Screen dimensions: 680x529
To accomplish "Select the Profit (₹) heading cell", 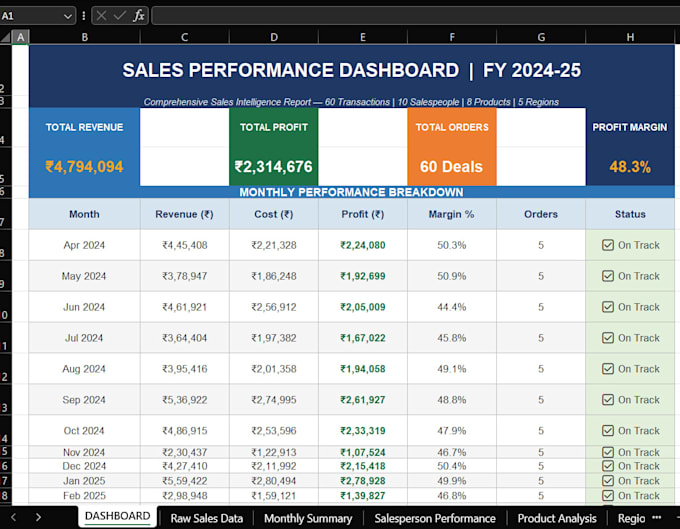I will coord(363,214).
